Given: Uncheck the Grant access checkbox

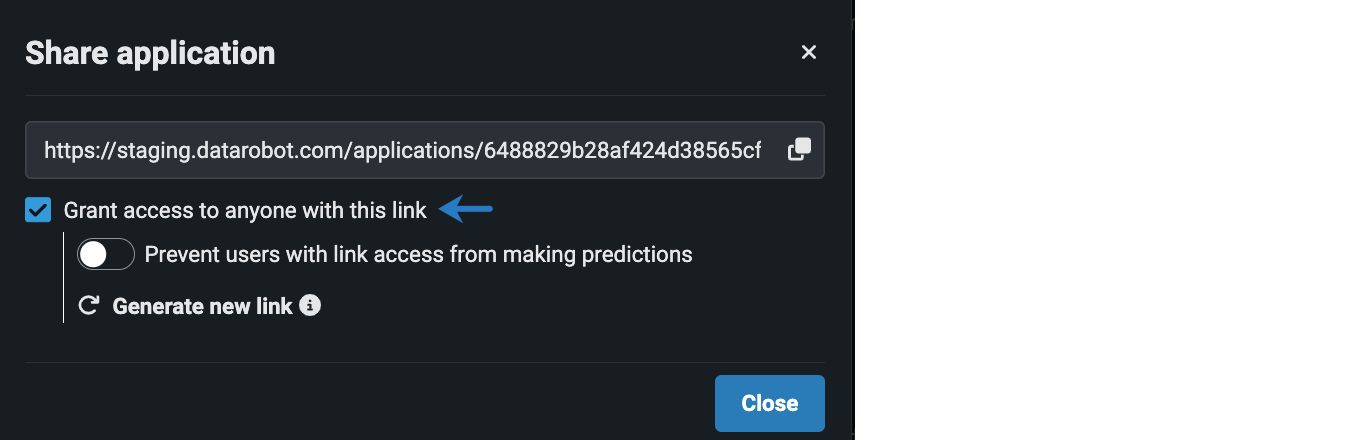Looking at the screenshot, I should coord(38,210).
